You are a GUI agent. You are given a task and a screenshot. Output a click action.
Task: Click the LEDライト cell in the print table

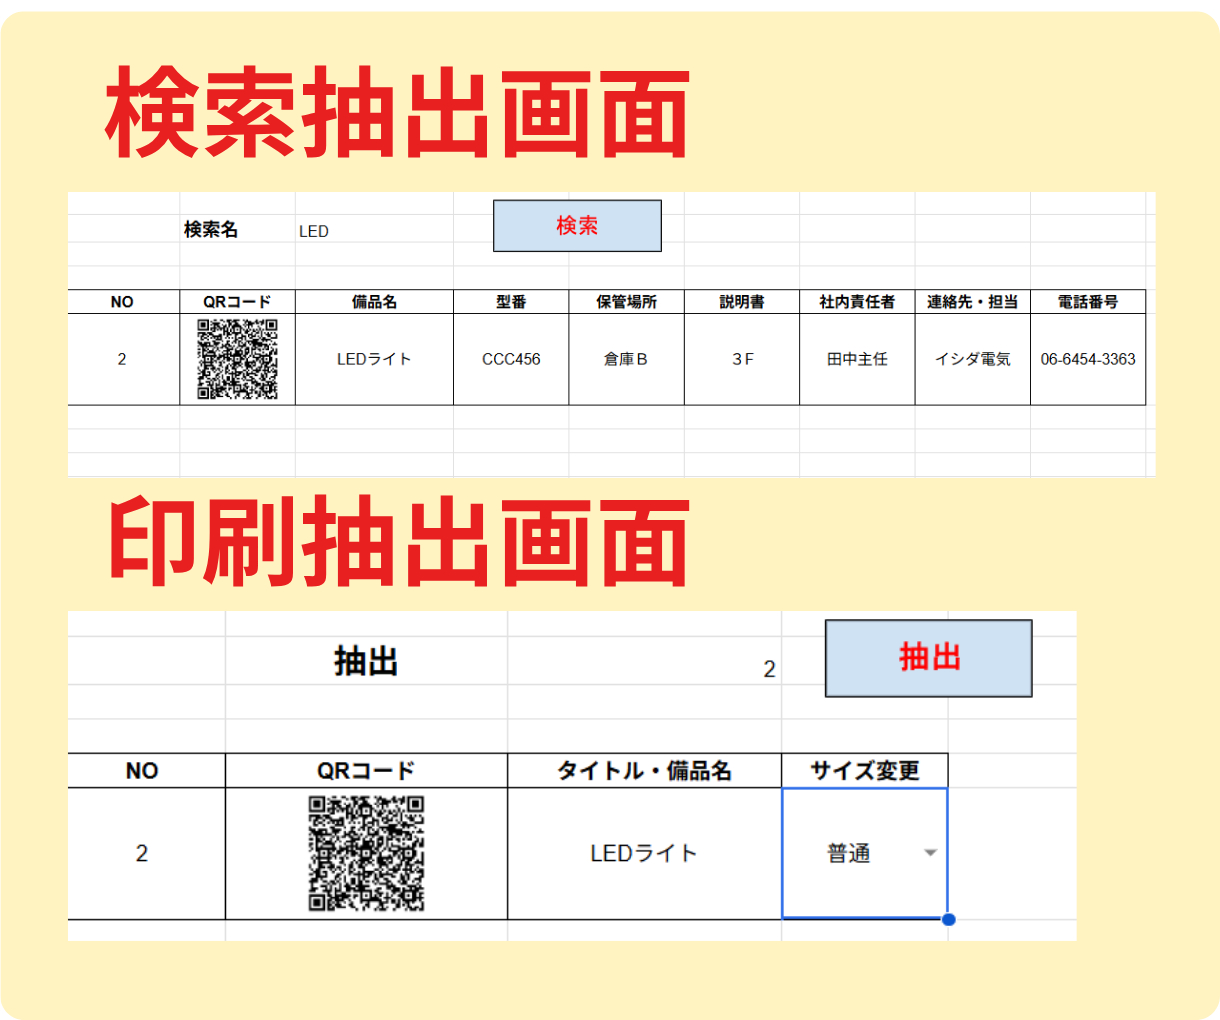pyautogui.click(x=644, y=853)
